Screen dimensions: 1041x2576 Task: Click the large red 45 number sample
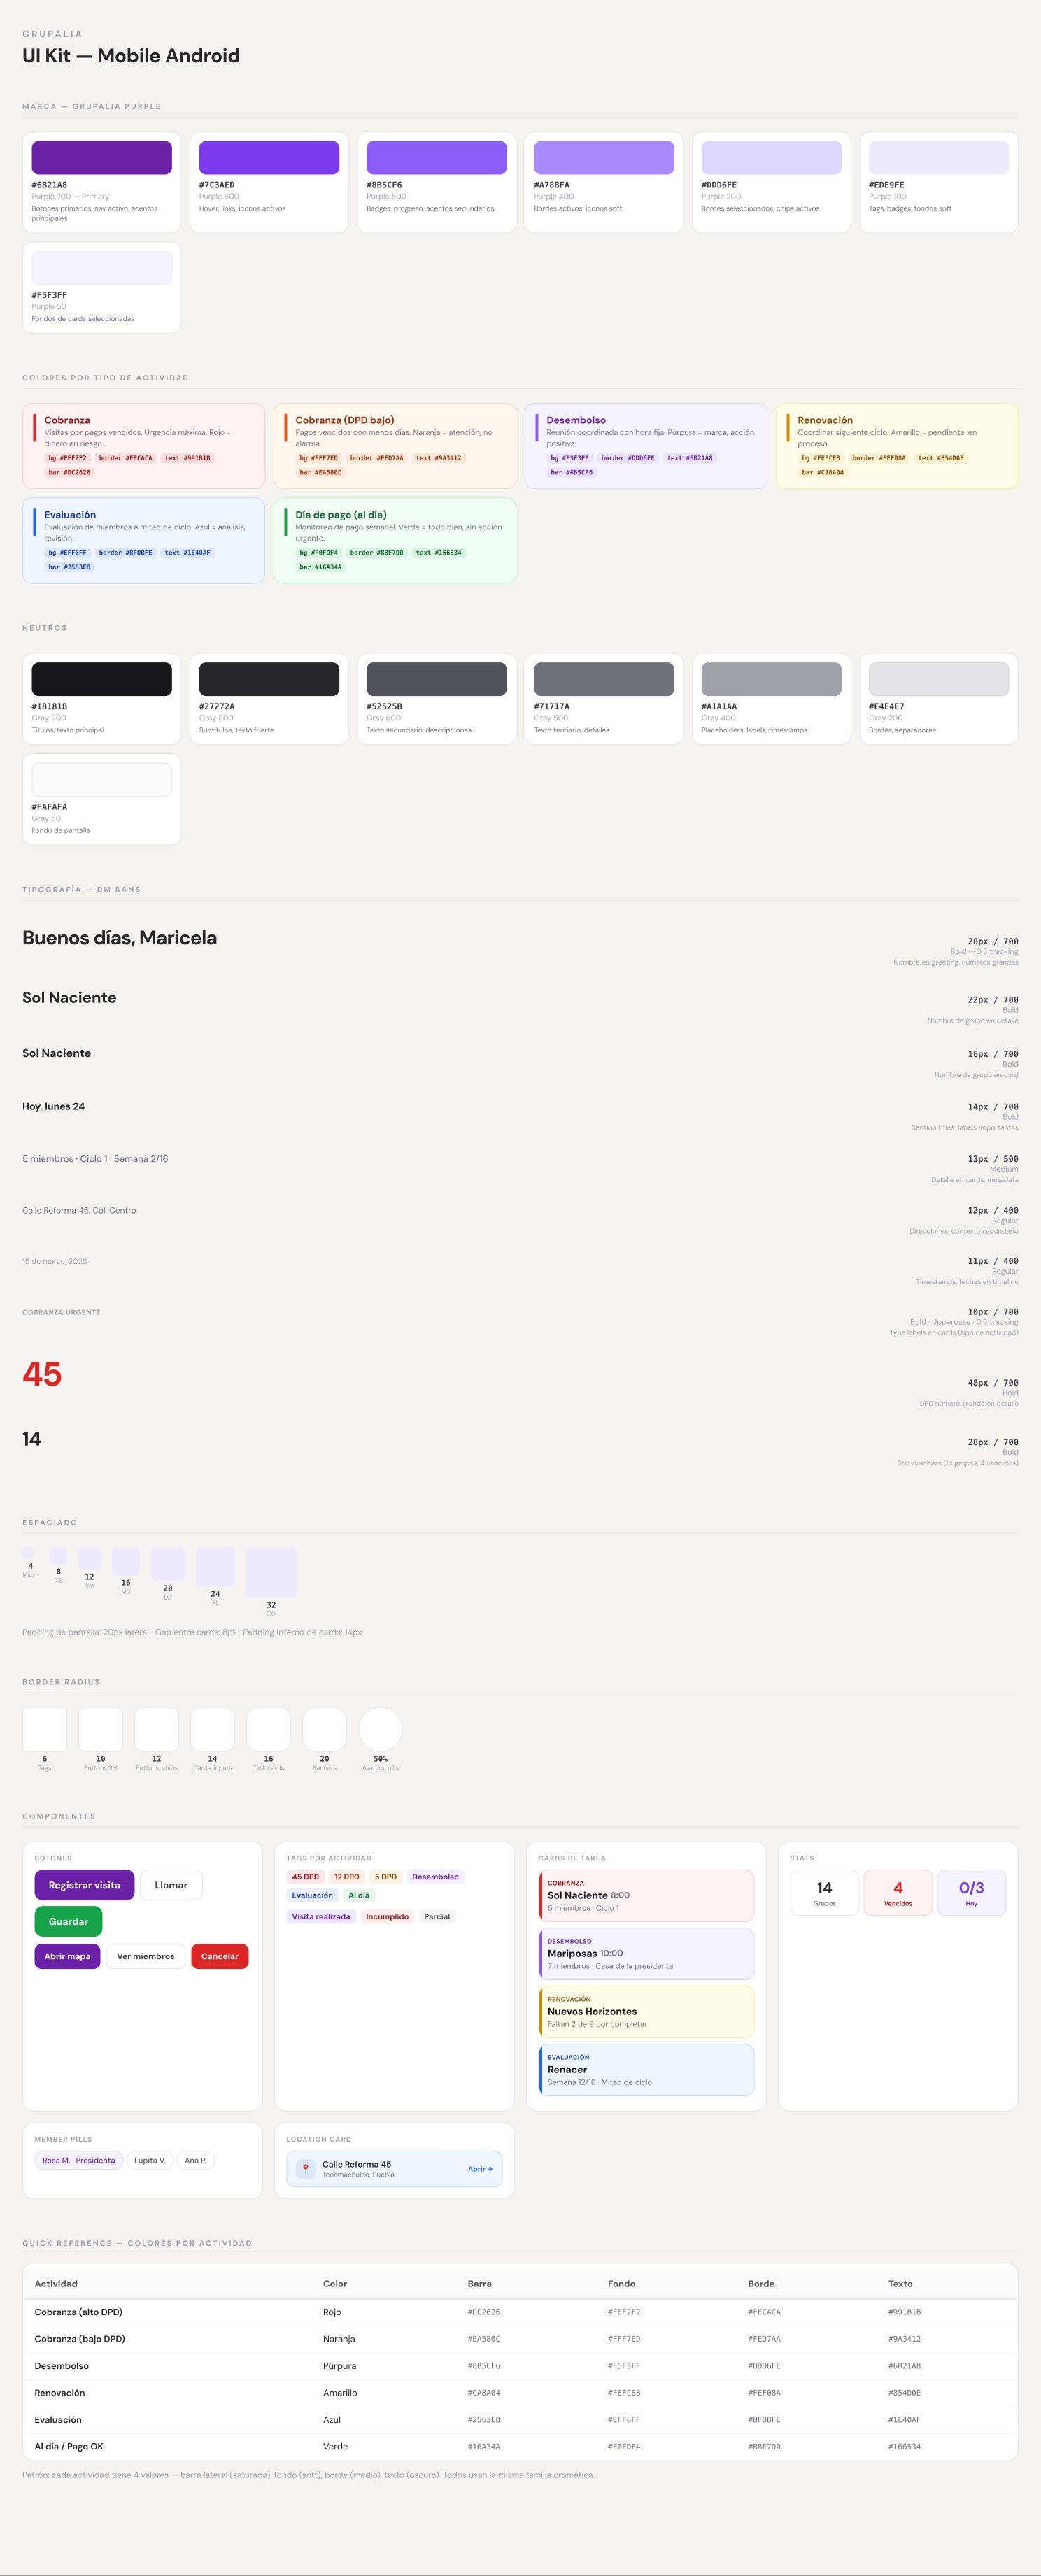tap(42, 1374)
